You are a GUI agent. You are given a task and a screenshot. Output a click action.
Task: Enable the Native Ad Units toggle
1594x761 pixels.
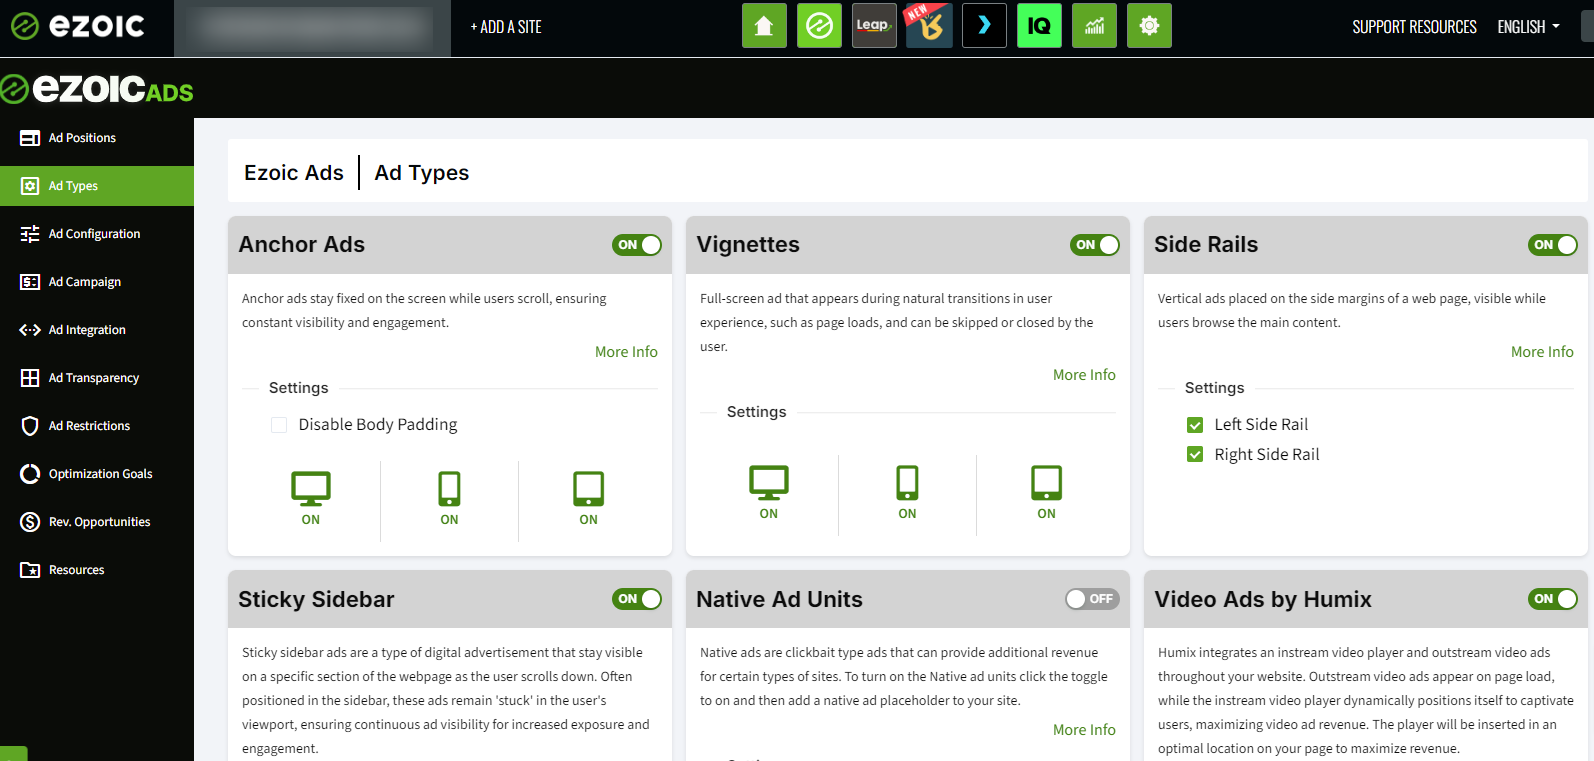(1092, 599)
